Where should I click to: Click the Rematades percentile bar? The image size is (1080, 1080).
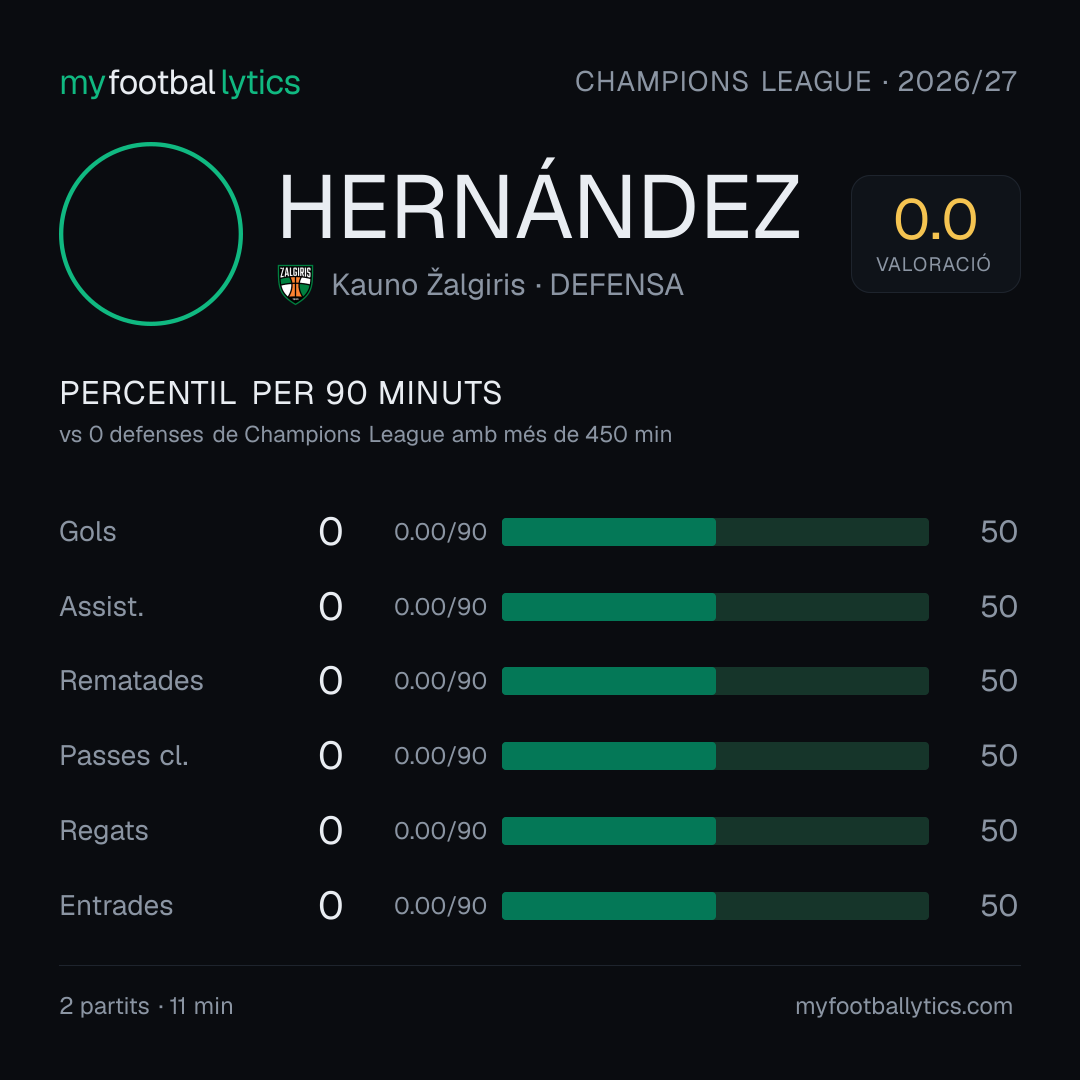(715, 681)
